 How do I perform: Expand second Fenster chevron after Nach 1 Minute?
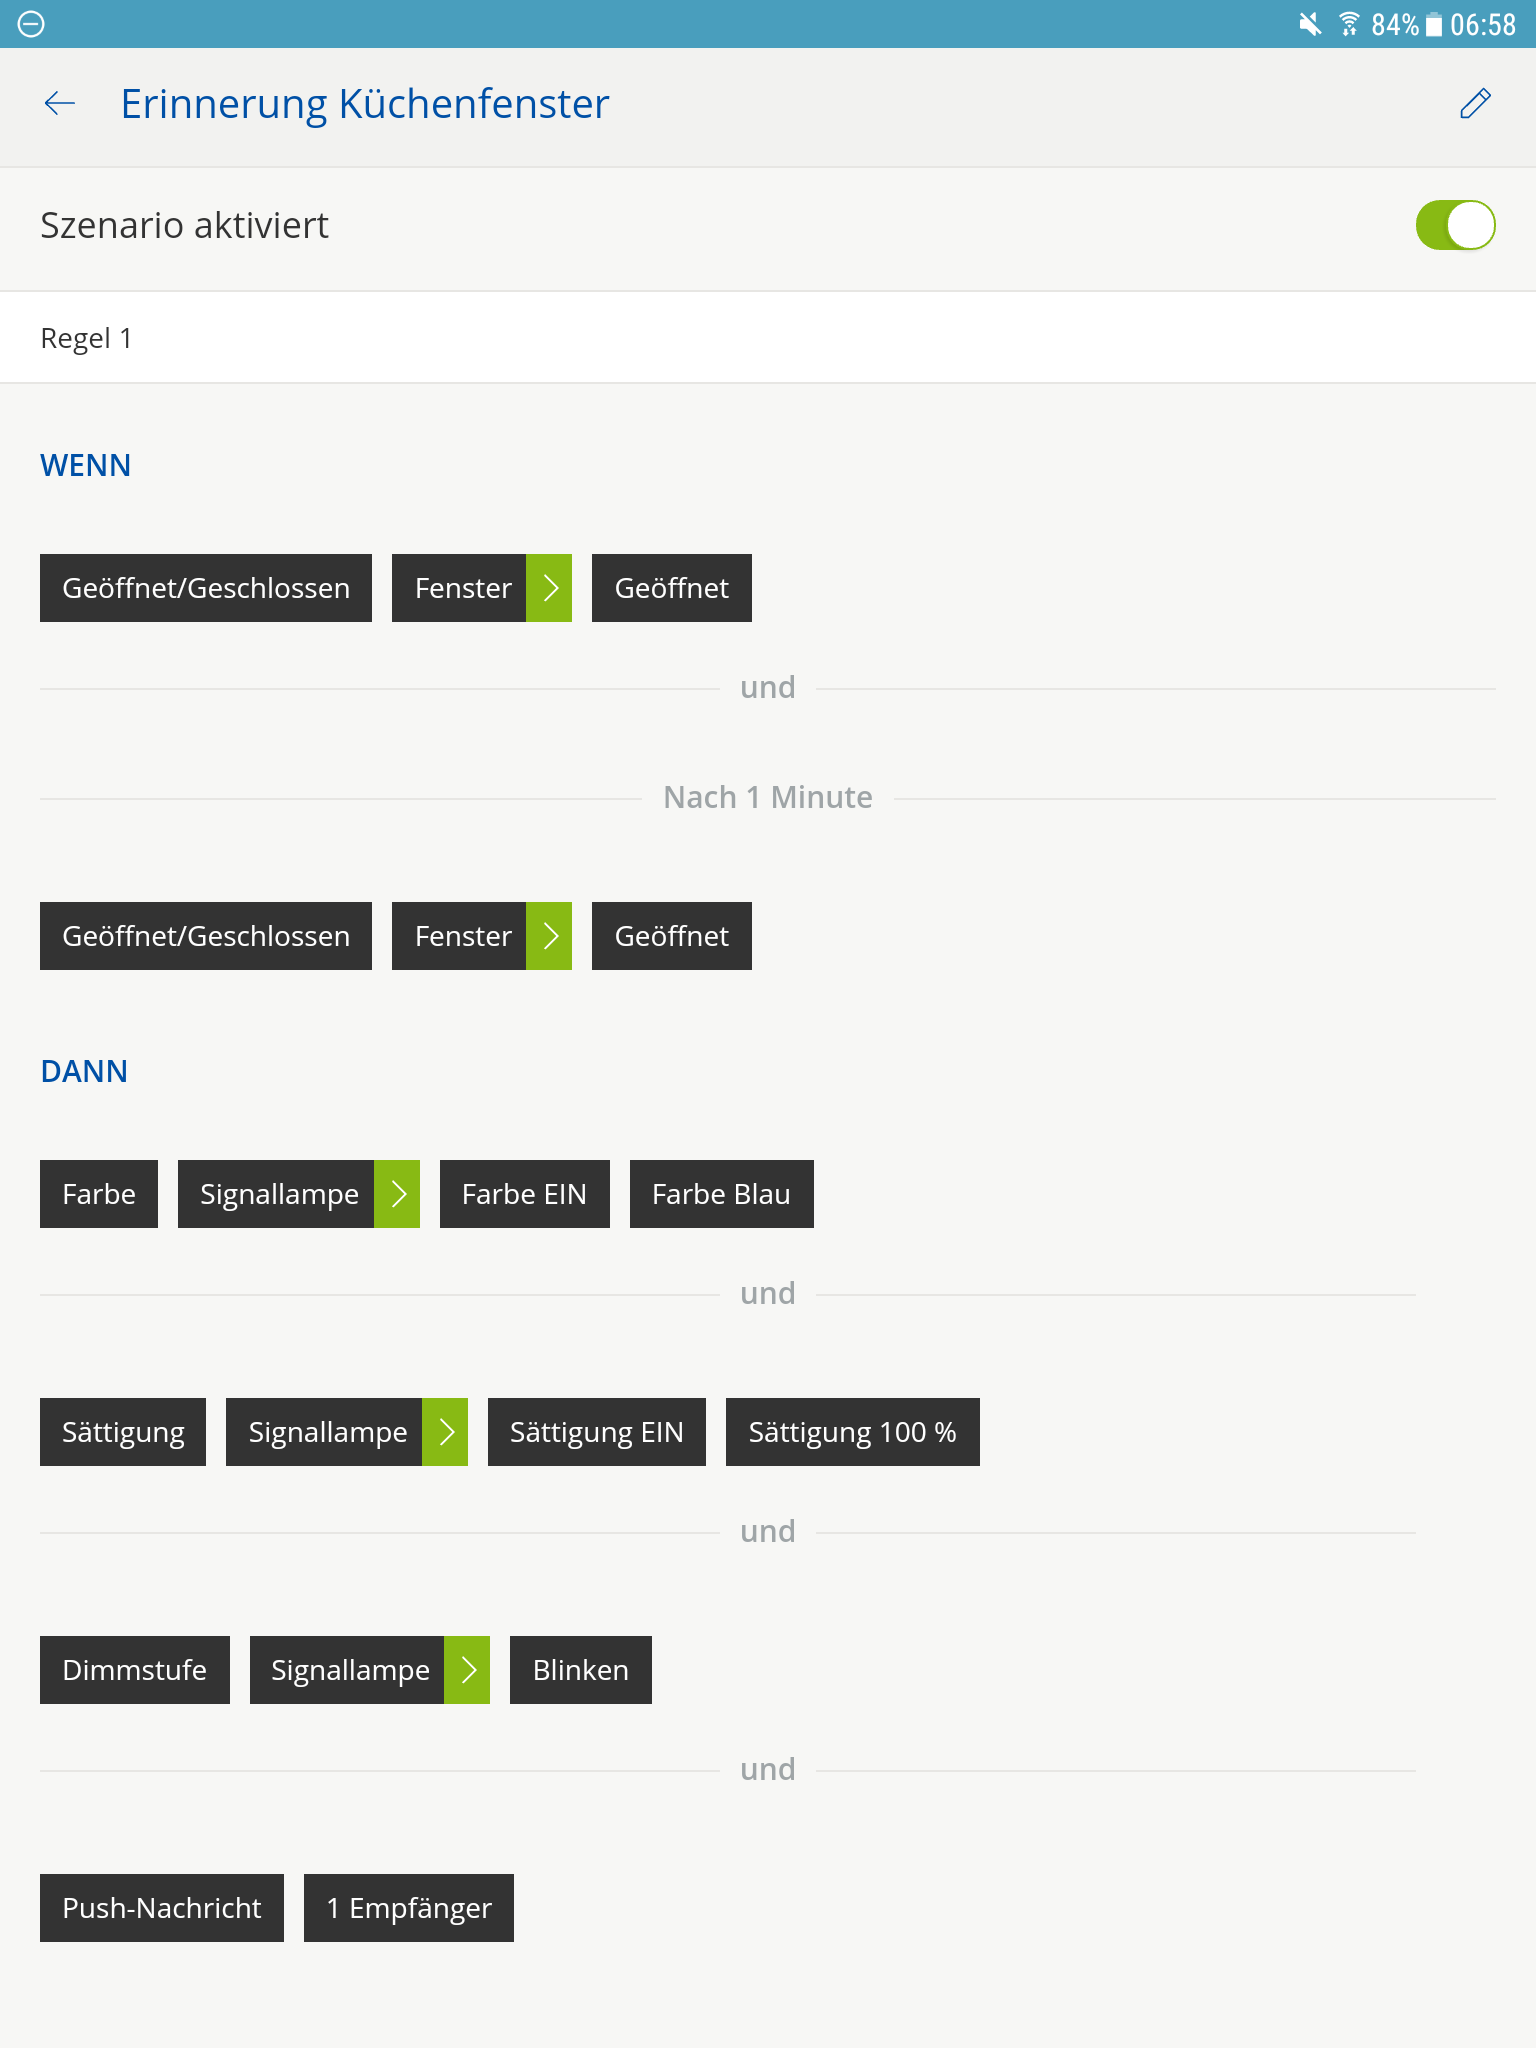[549, 936]
